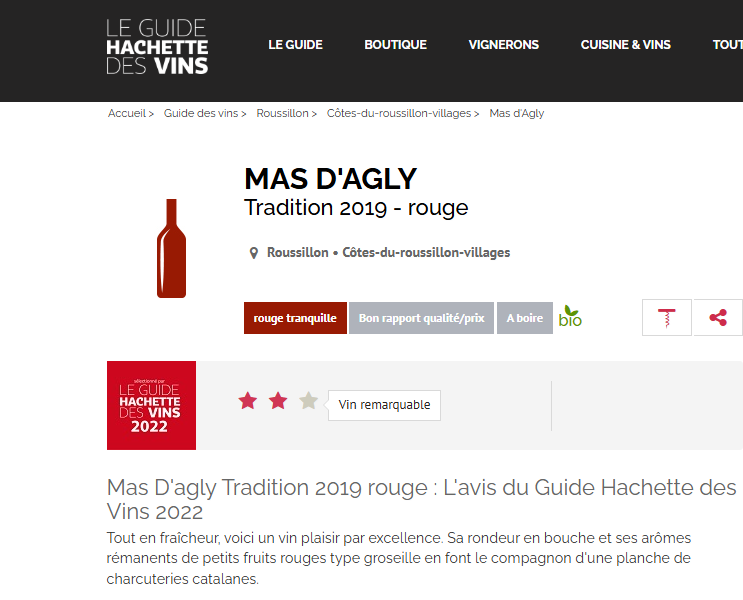Select the Bon rapport qualité/prix tag
This screenshot has height=600, width=743.
tap(421, 318)
